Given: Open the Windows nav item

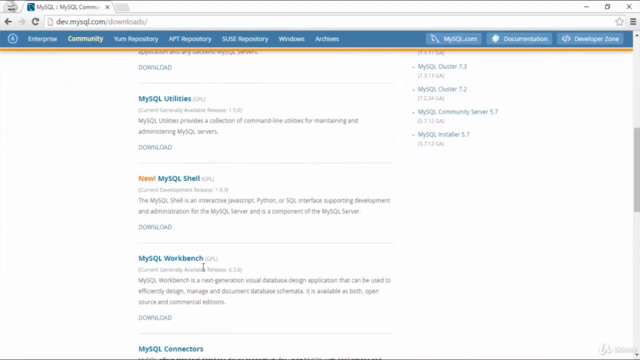Looking at the screenshot, I should point(291,39).
